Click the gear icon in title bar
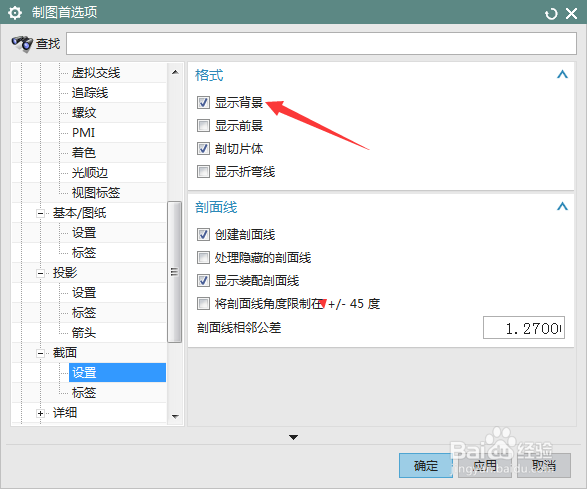Screen dimensions: 587x489 click(x=15, y=13)
